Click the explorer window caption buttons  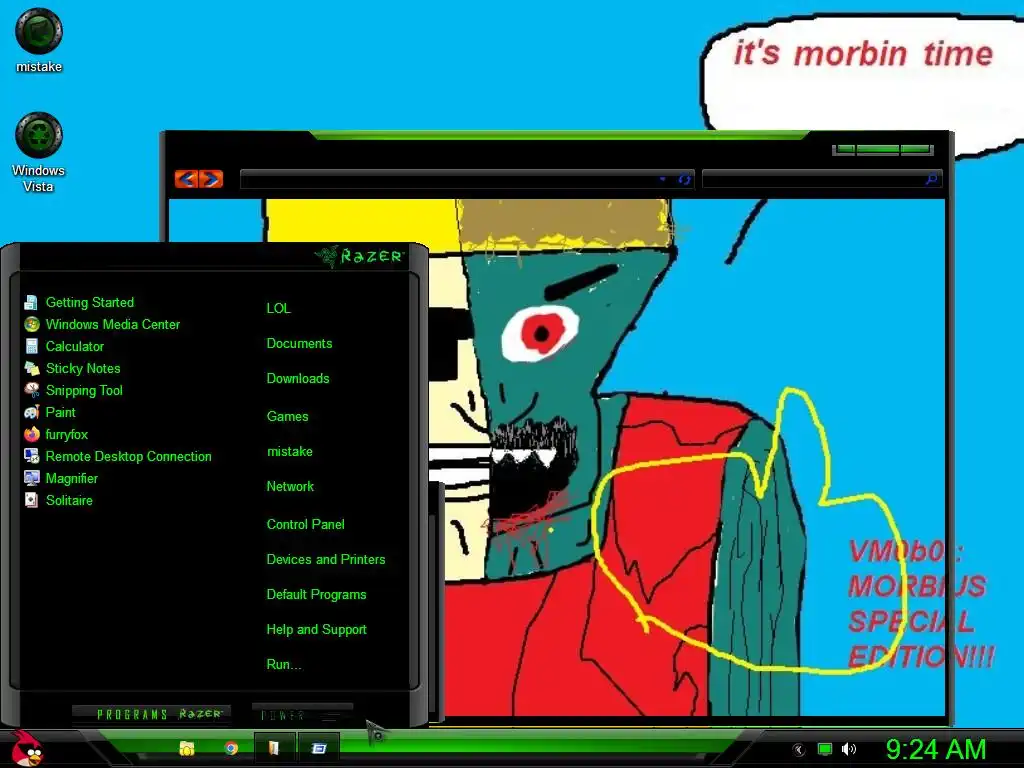[882, 150]
